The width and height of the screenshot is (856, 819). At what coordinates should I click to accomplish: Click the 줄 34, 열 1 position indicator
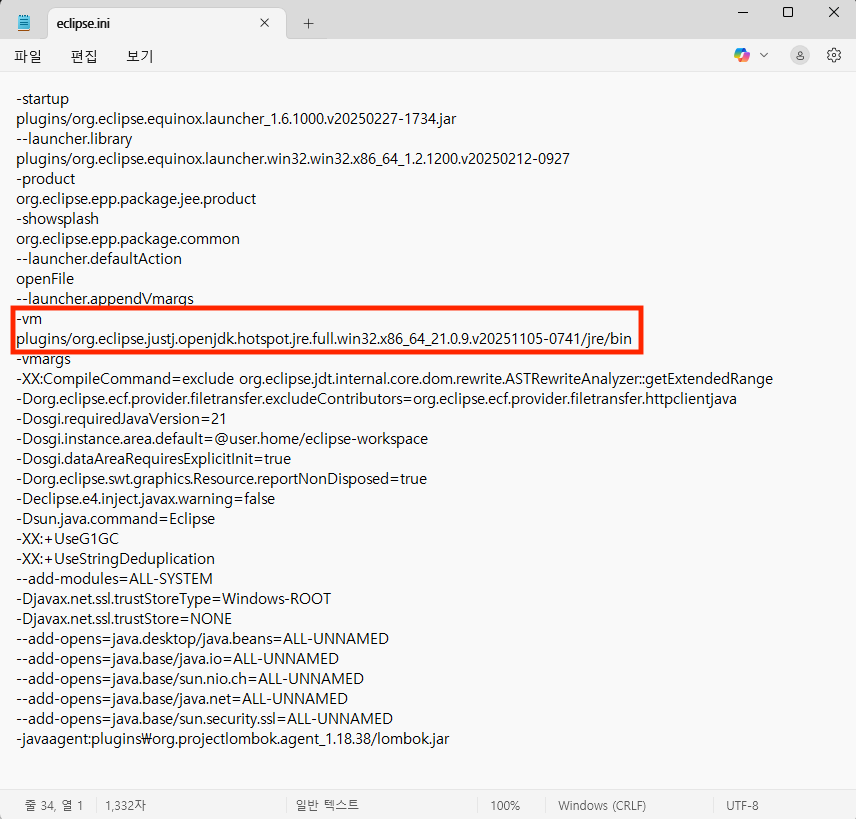pos(47,805)
